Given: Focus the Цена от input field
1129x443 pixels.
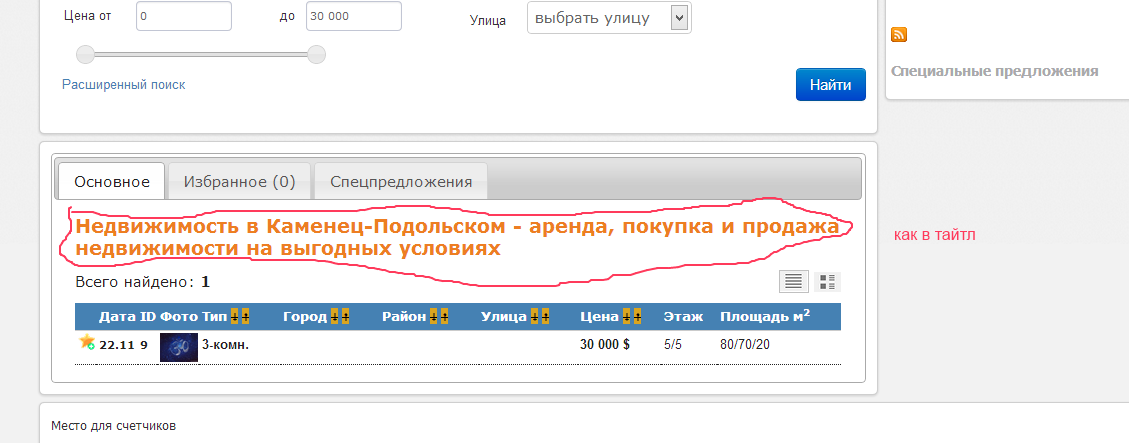Looking at the screenshot, I should [x=184, y=16].
